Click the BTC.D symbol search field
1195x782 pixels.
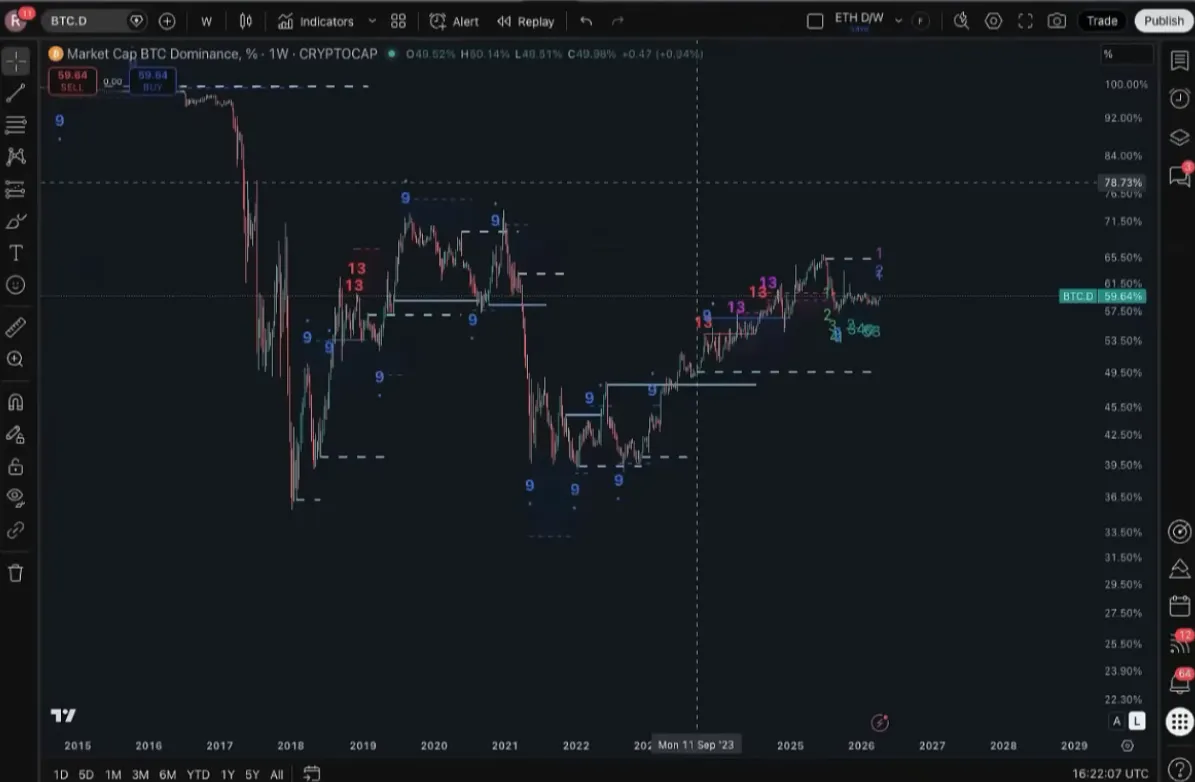click(x=85, y=21)
